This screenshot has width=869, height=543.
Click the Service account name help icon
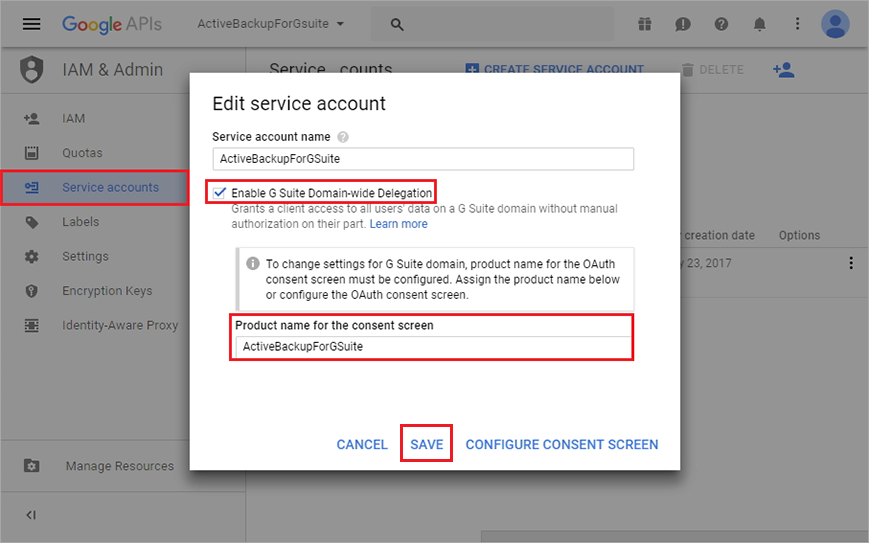tap(343, 137)
